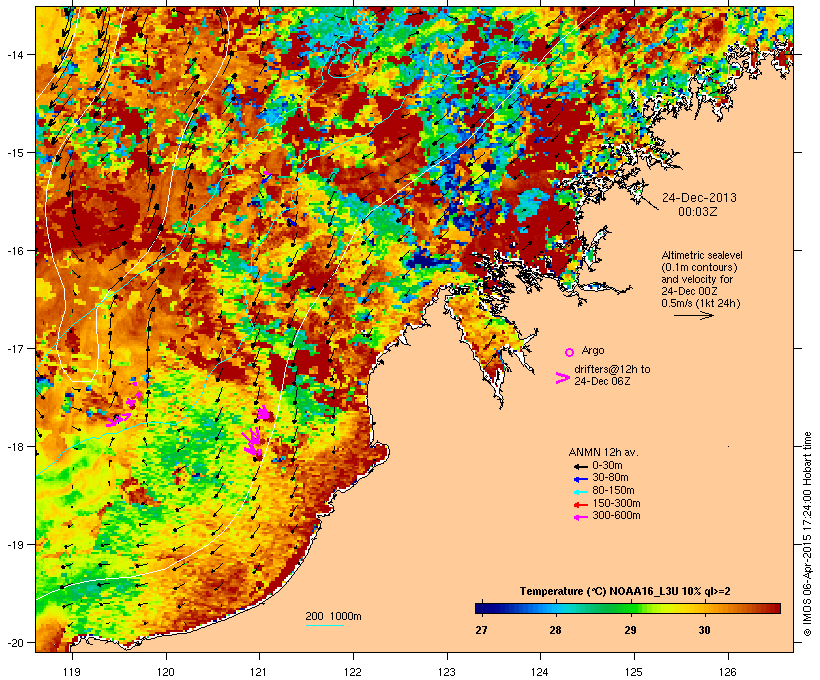Click the 126 longitude axis label

(727, 672)
